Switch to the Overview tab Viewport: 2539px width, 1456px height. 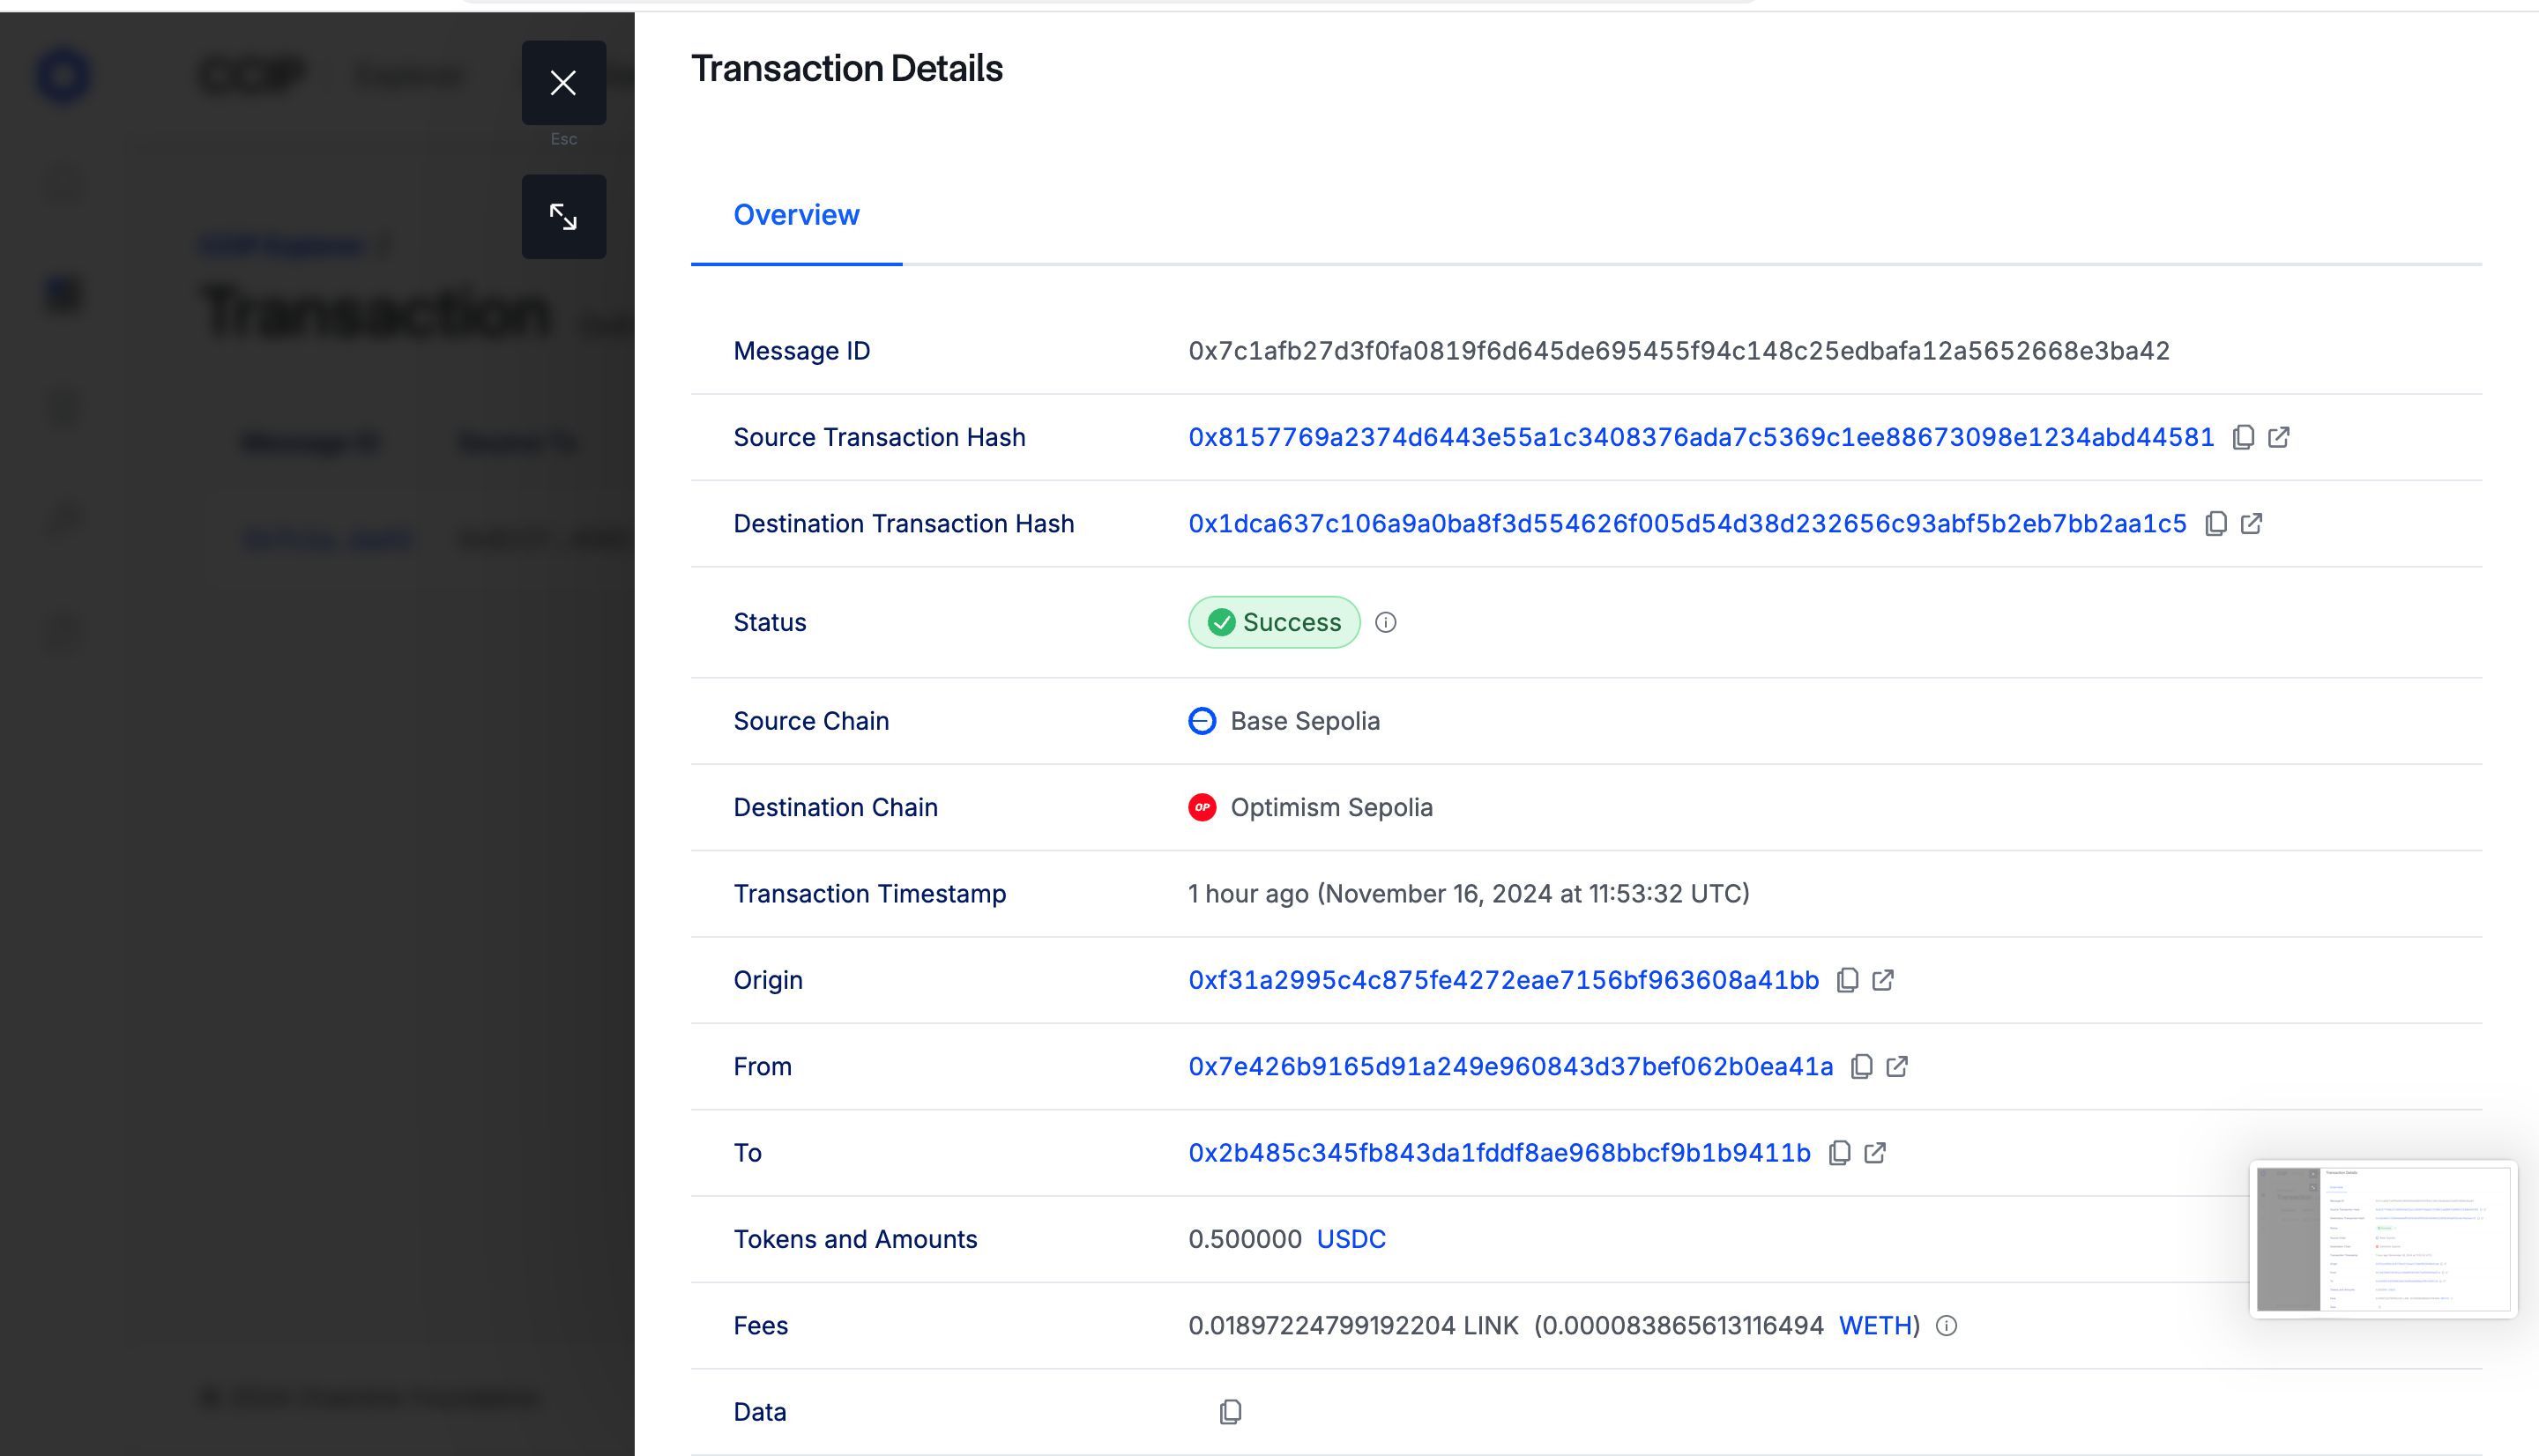[x=796, y=215]
